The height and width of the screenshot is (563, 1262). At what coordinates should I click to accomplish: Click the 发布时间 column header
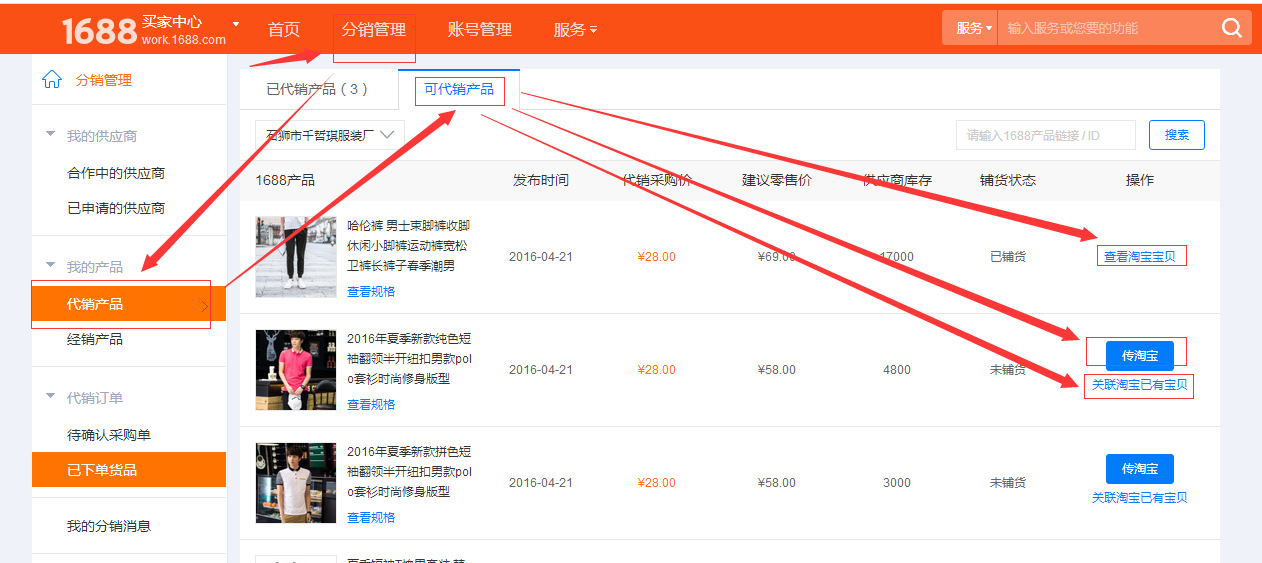pyautogui.click(x=541, y=180)
